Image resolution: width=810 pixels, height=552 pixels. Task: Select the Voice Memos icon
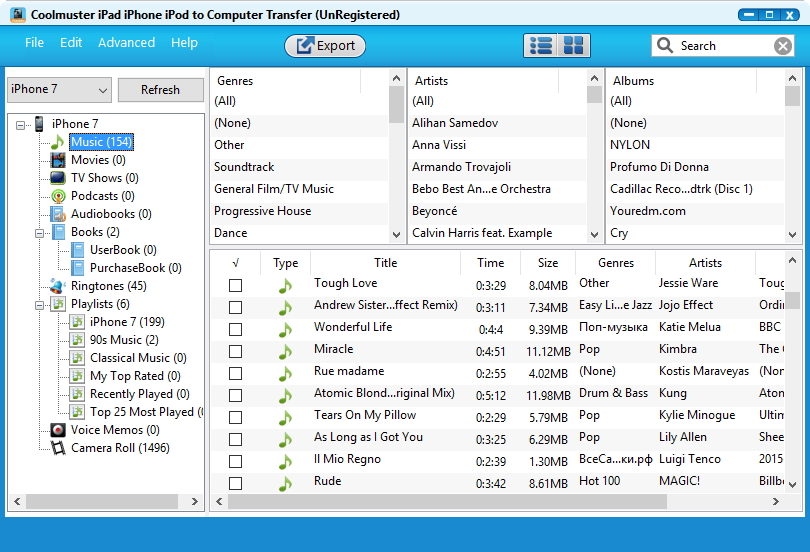pyautogui.click(x=58, y=430)
